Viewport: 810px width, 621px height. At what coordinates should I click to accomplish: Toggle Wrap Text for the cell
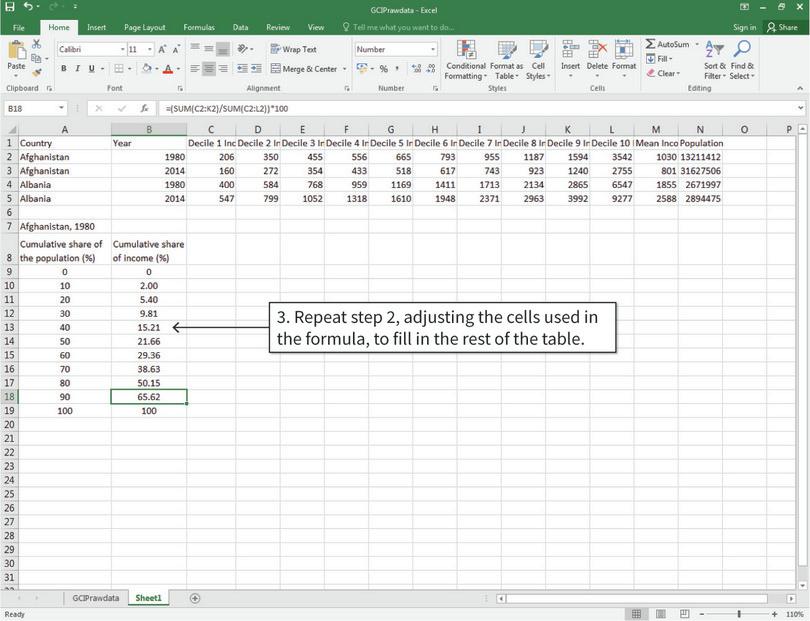click(x=294, y=47)
